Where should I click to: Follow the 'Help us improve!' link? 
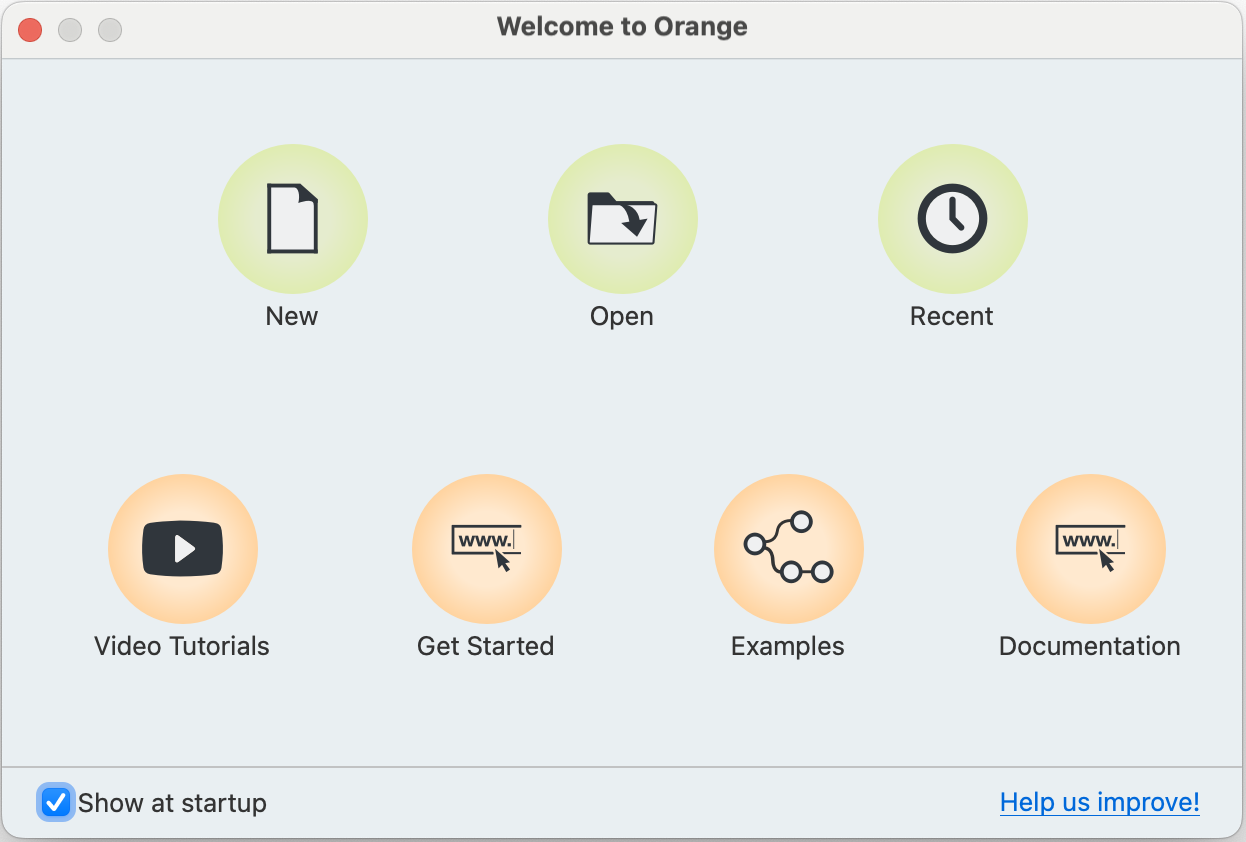pyautogui.click(x=1099, y=802)
